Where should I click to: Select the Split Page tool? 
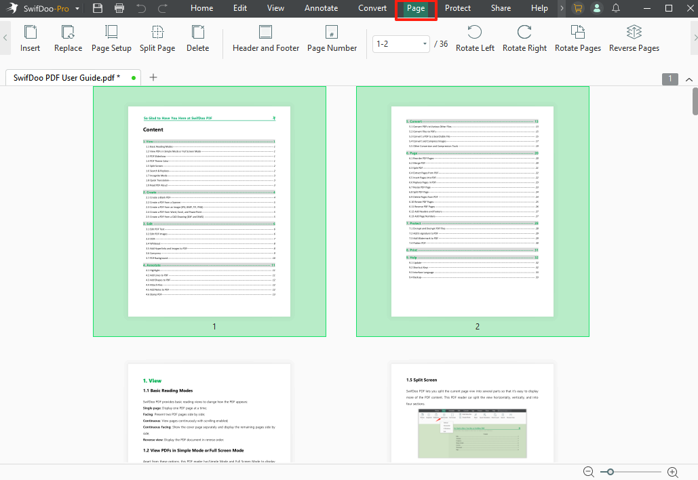(157, 38)
